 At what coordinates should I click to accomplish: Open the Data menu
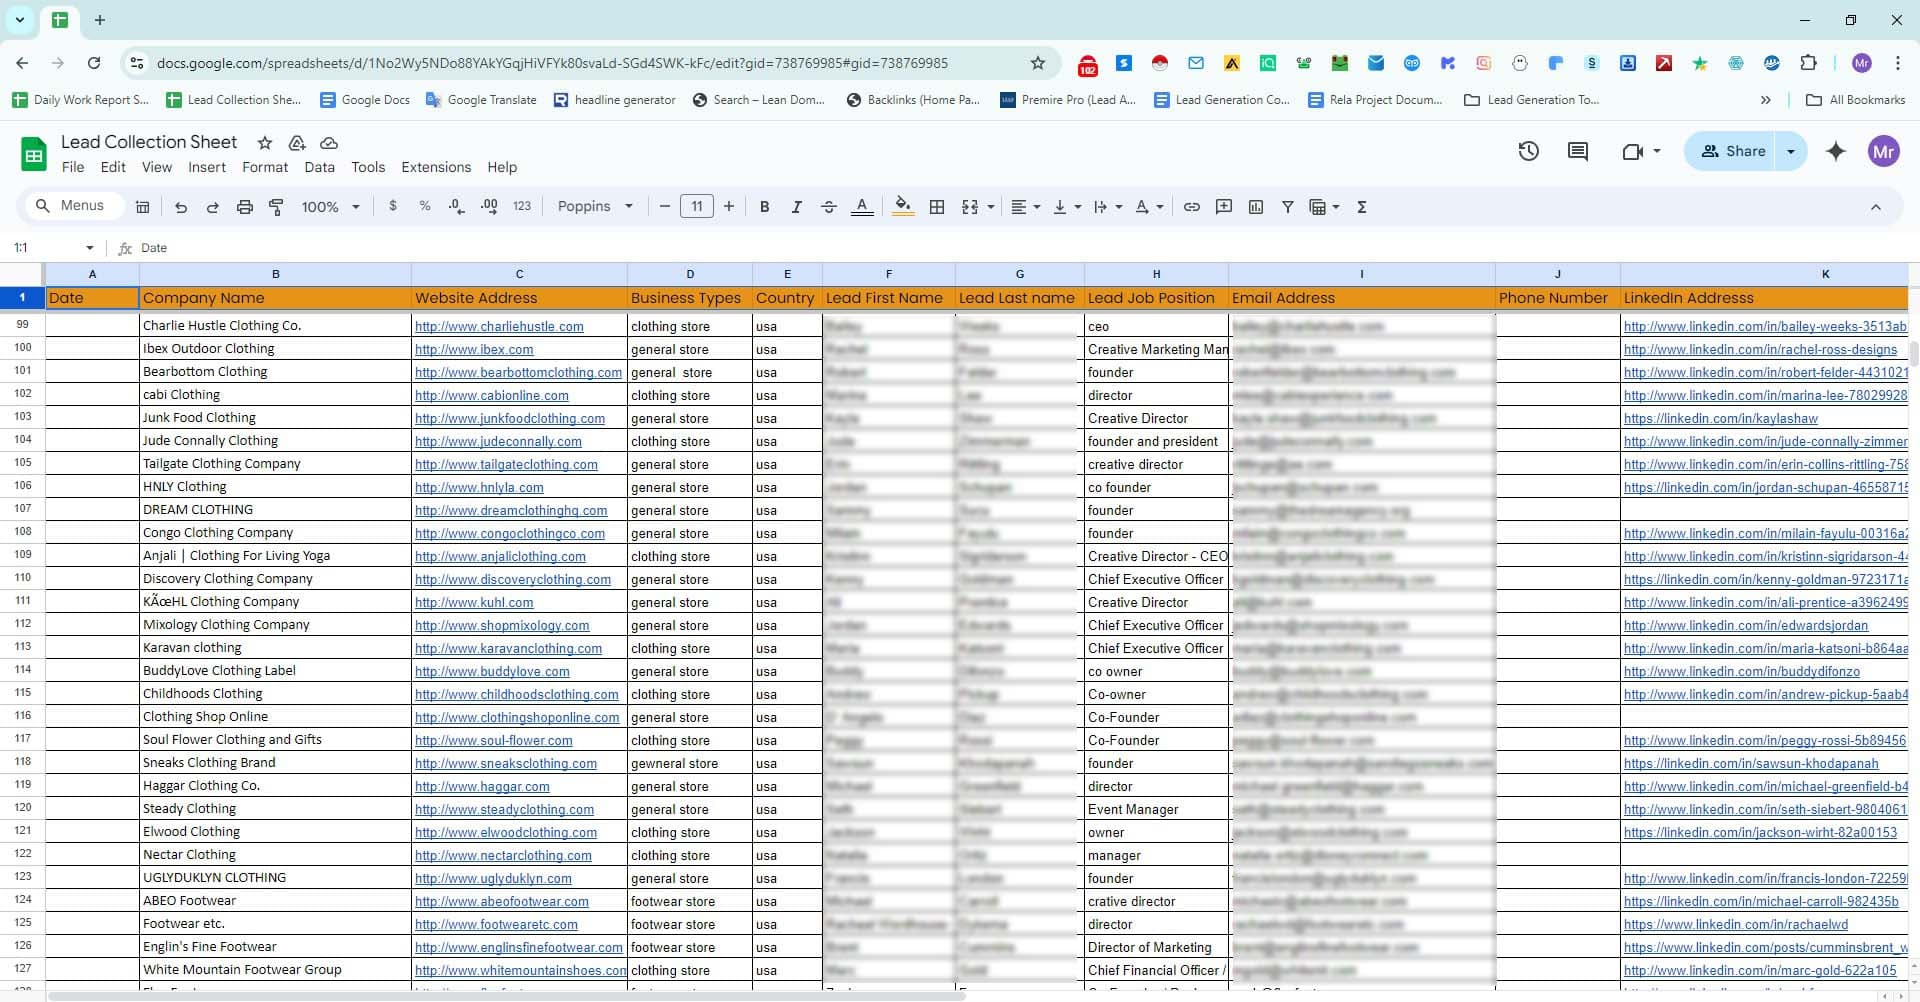point(320,167)
